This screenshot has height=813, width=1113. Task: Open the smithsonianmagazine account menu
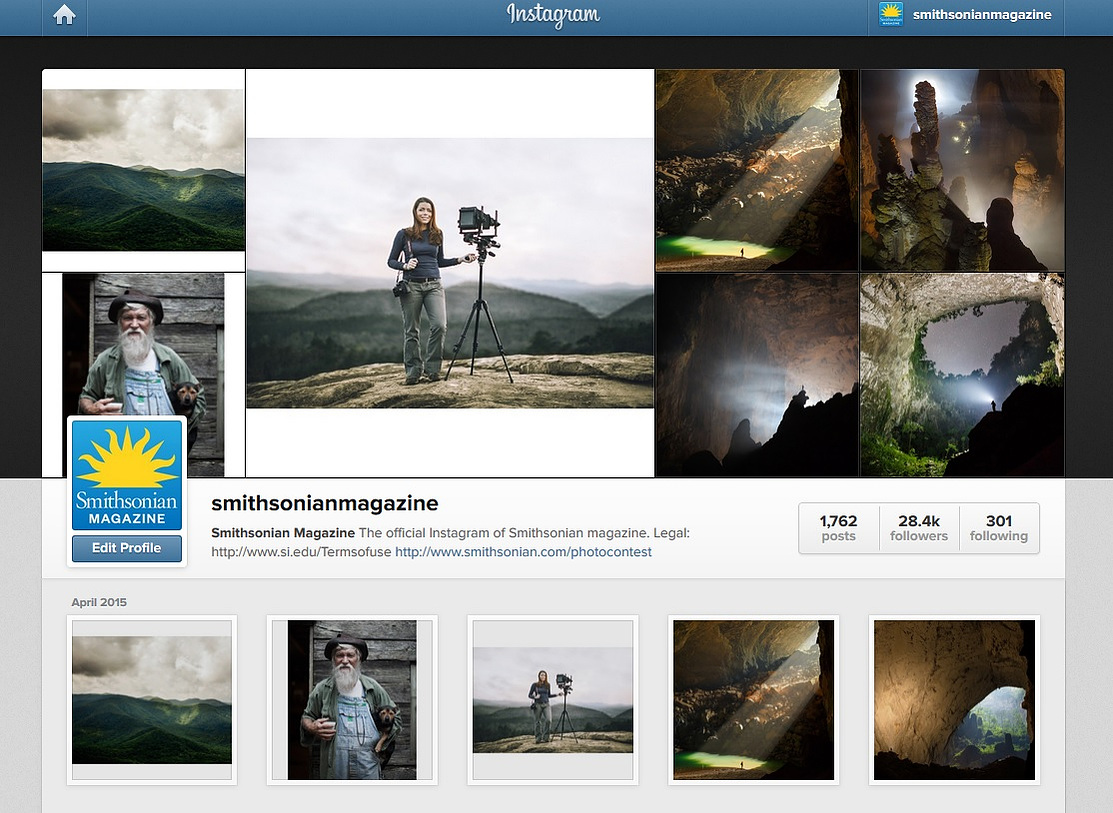[x=966, y=15]
